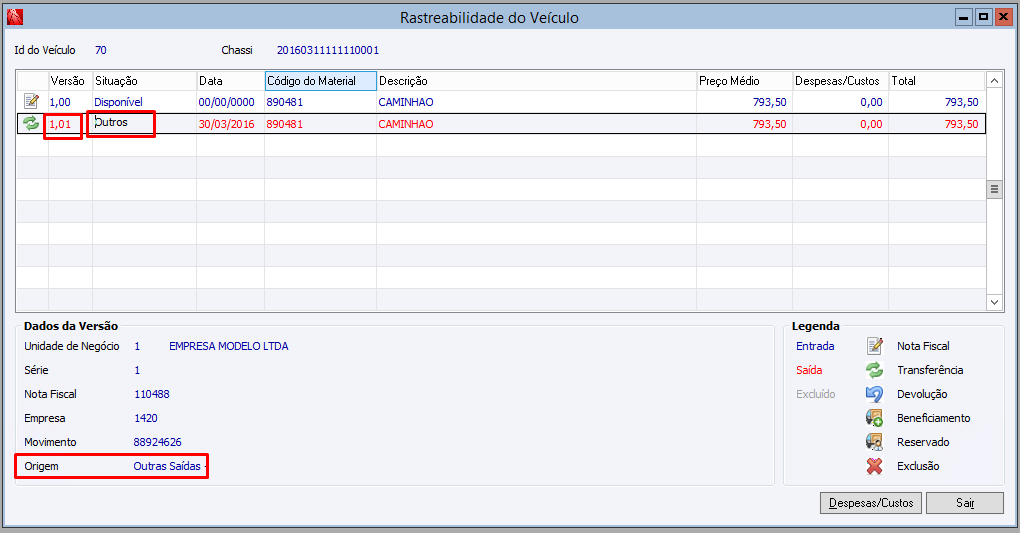
Task: Click the Preço Médio column header
Action: (x=744, y=81)
